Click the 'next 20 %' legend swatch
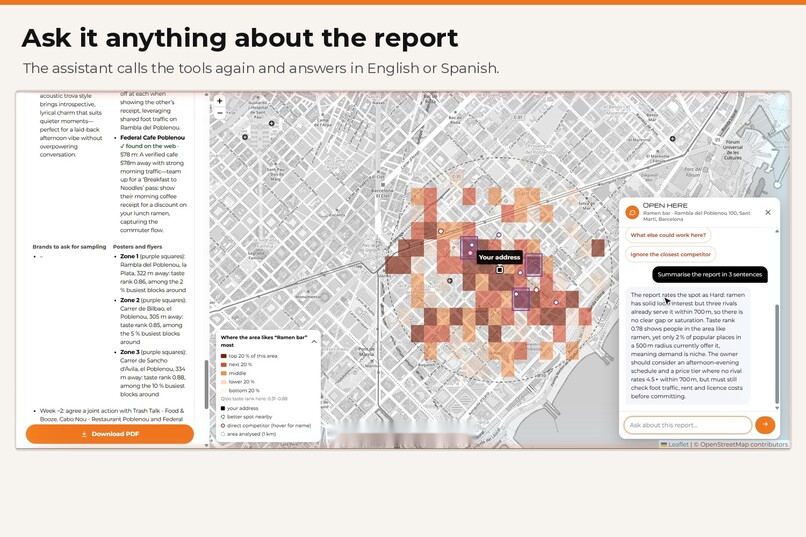 224,364
